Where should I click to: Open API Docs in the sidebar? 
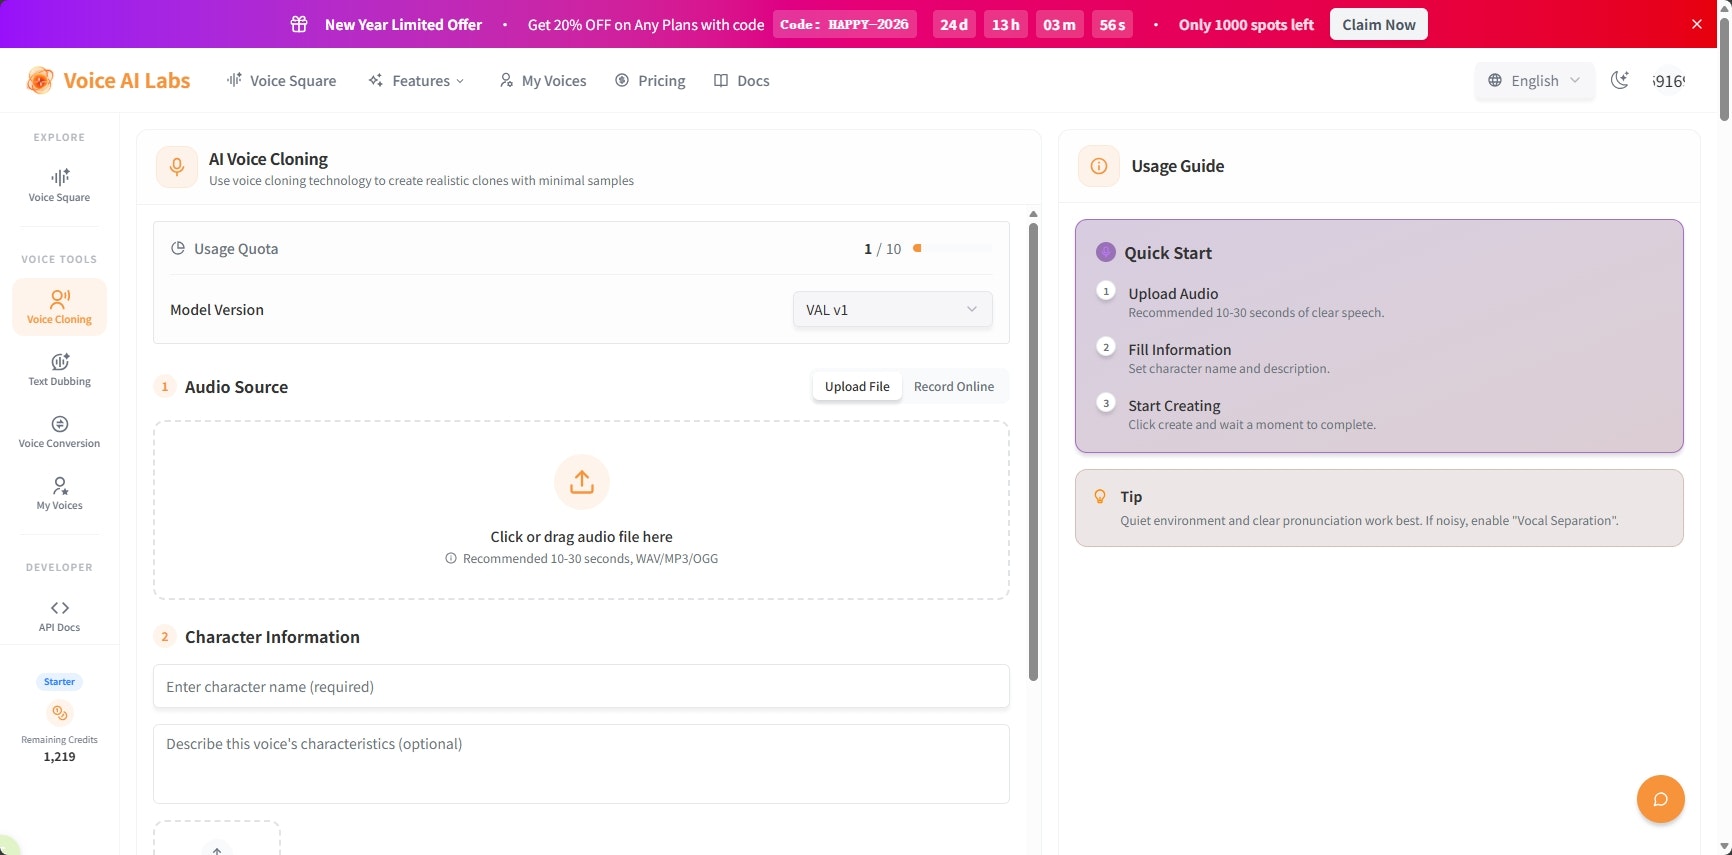pyautogui.click(x=59, y=615)
